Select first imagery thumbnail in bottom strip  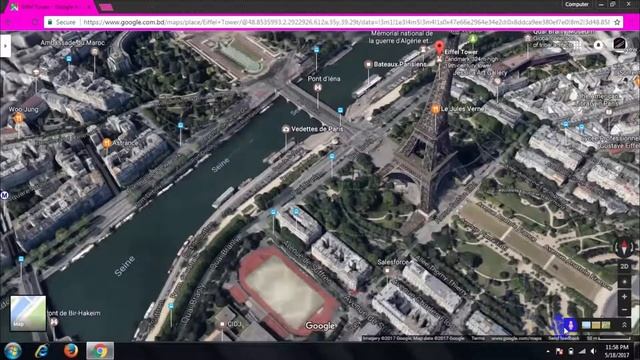click(x=586, y=325)
